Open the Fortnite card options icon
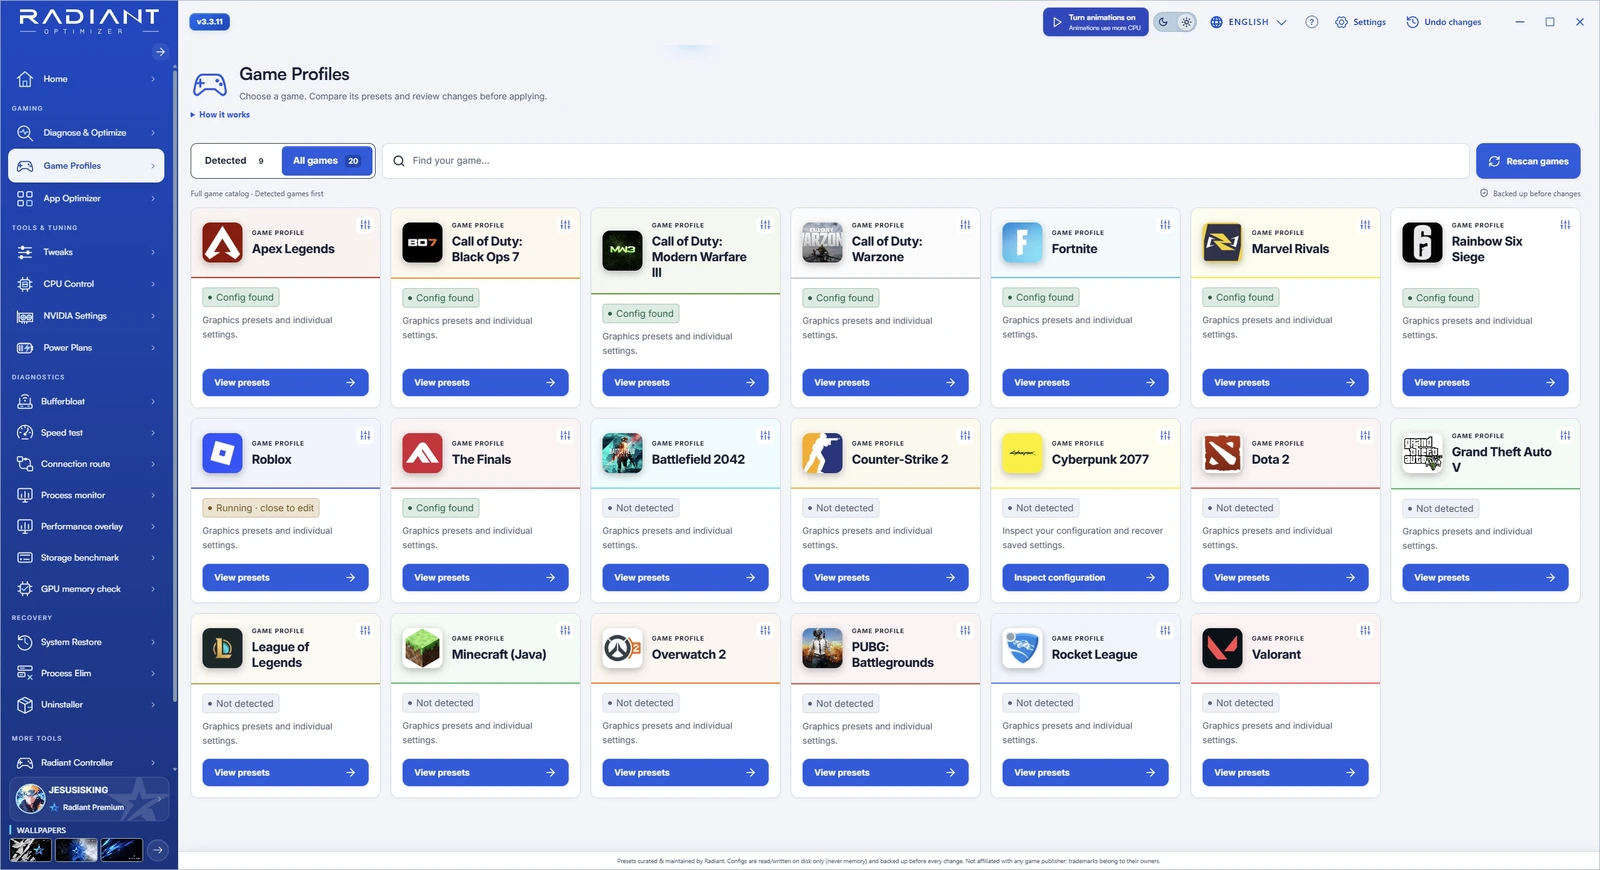This screenshot has height=870, width=1600. (1165, 225)
